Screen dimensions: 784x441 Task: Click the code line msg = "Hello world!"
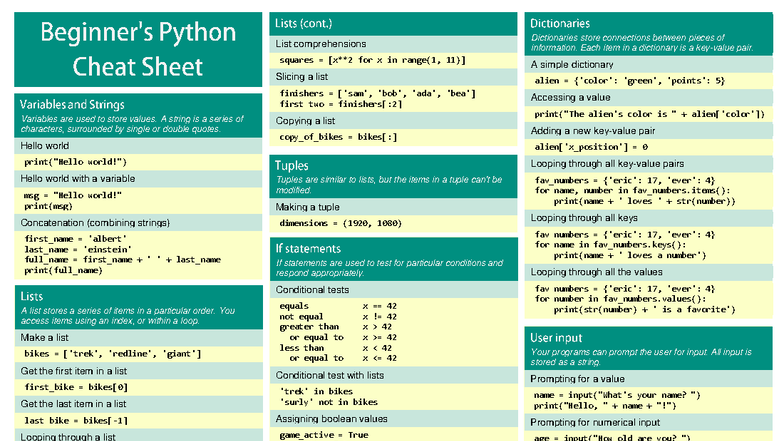pyautogui.click(x=73, y=196)
